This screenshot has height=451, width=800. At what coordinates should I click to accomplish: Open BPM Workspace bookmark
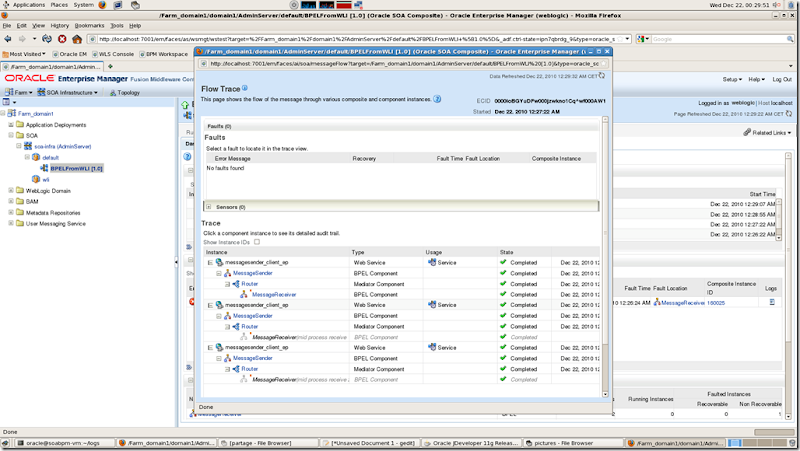click(x=164, y=54)
